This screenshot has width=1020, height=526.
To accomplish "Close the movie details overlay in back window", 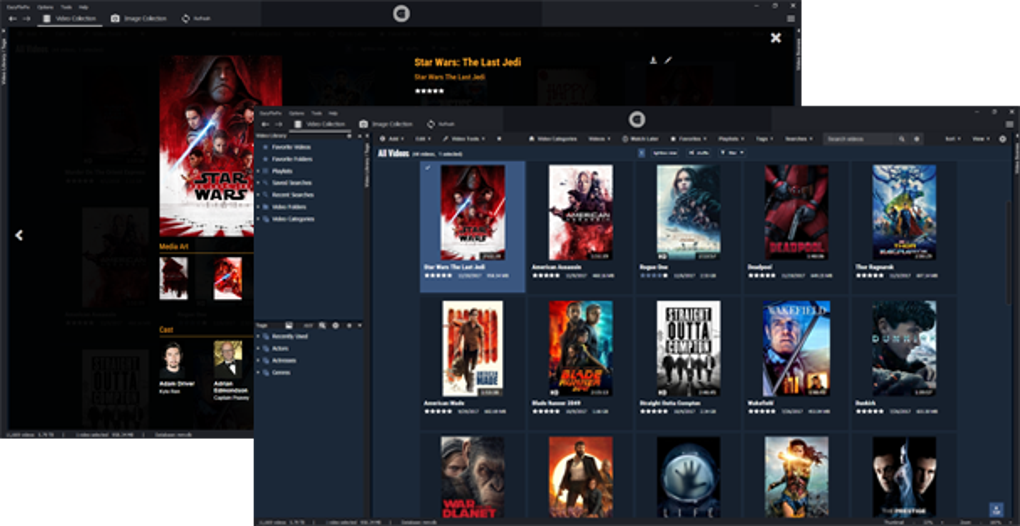I will (775, 38).
